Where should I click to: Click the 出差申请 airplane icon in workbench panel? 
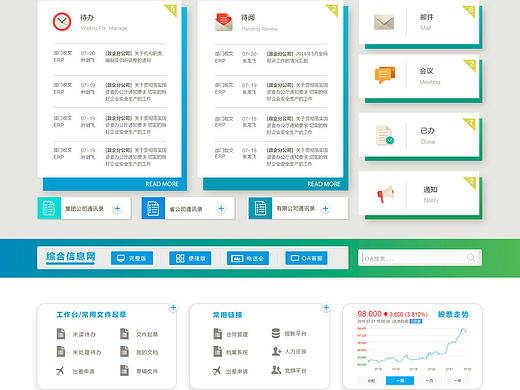(60, 370)
